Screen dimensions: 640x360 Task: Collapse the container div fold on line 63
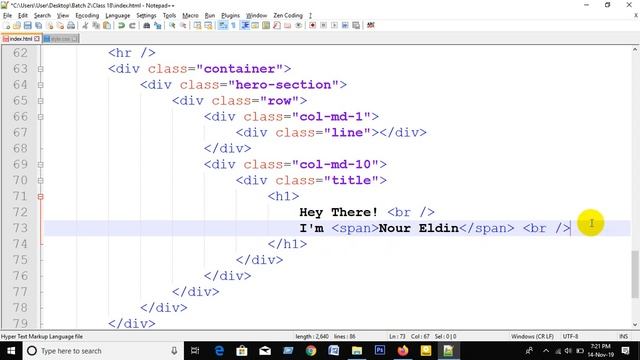[40, 69]
